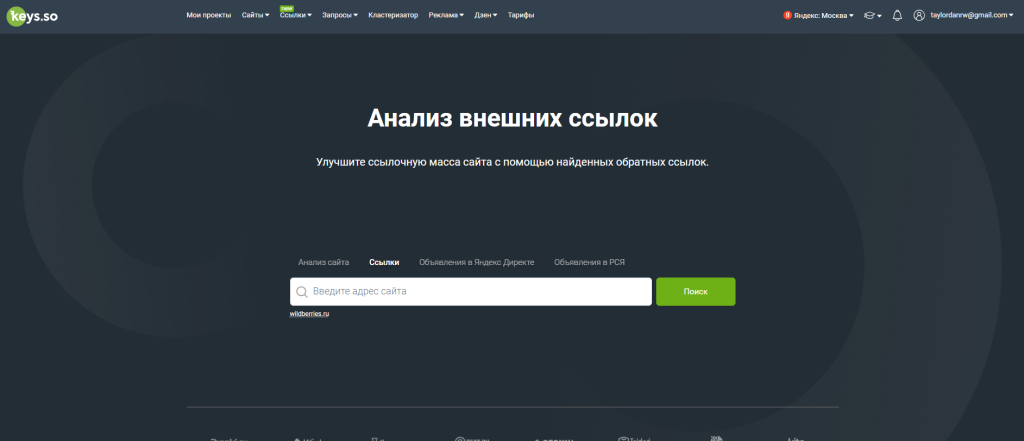This screenshot has height=441, width=1024.
Task: Click the wildberries.ru example link
Action: click(x=310, y=314)
